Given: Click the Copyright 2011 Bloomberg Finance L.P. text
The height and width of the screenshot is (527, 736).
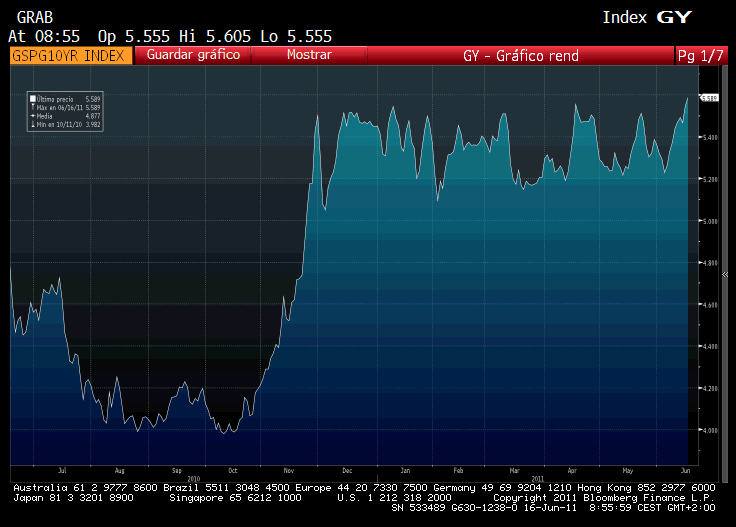Looking at the screenshot, I should coord(604,497).
